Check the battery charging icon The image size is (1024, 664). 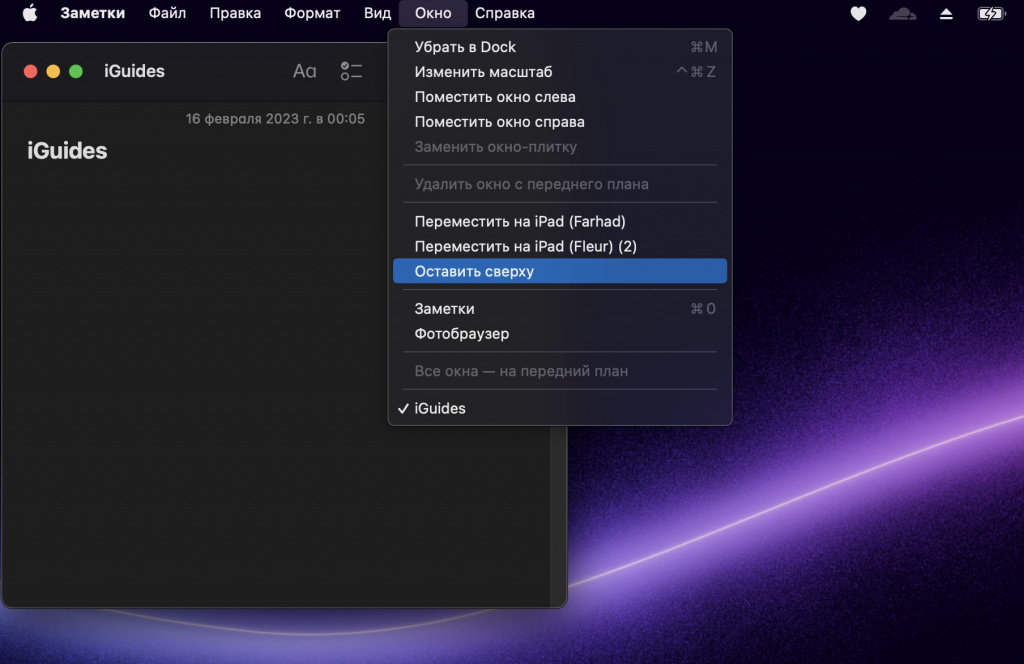(x=990, y=14)
